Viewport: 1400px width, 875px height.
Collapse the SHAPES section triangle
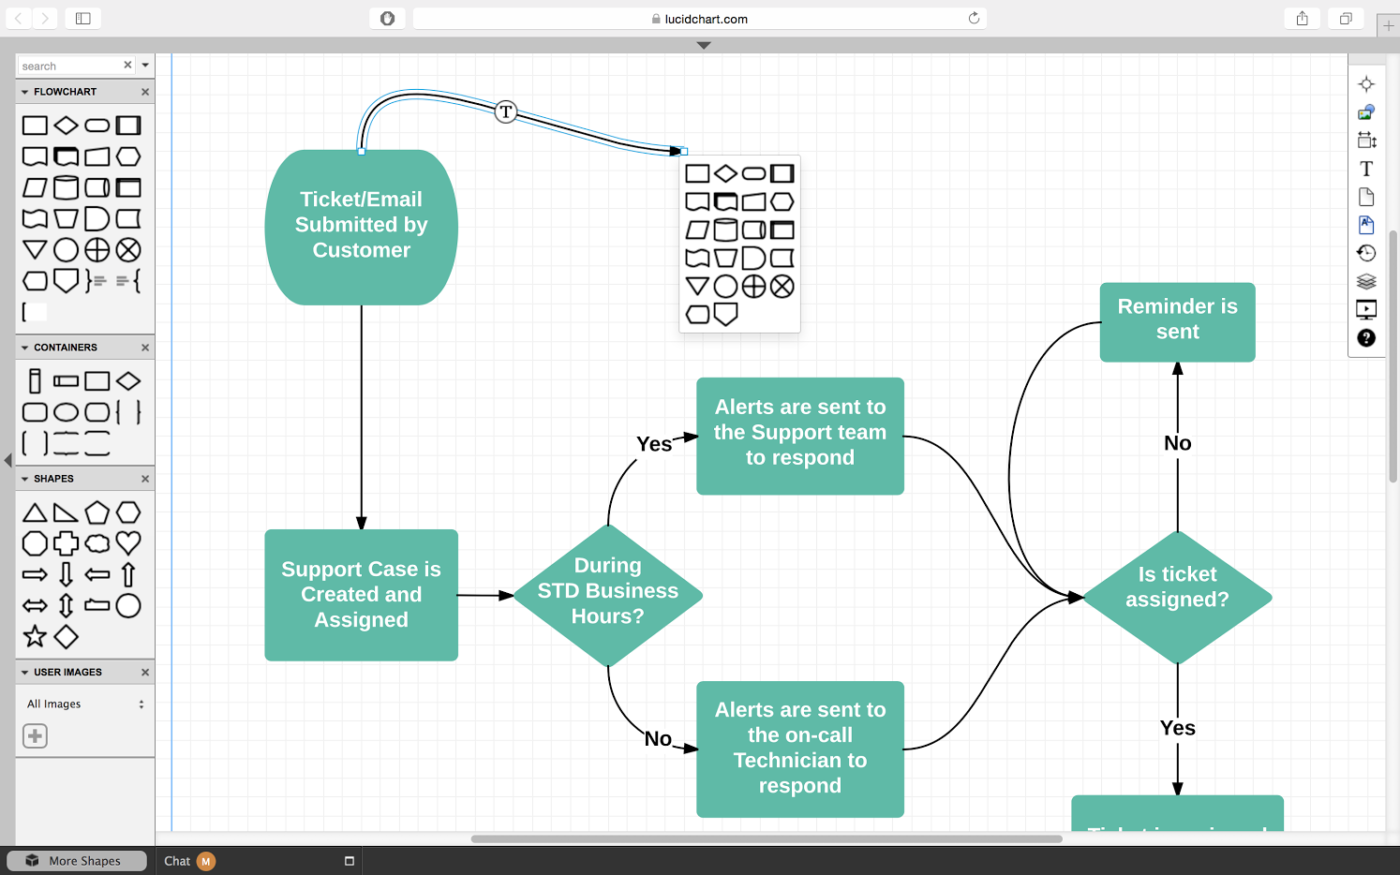coord(25,479)
